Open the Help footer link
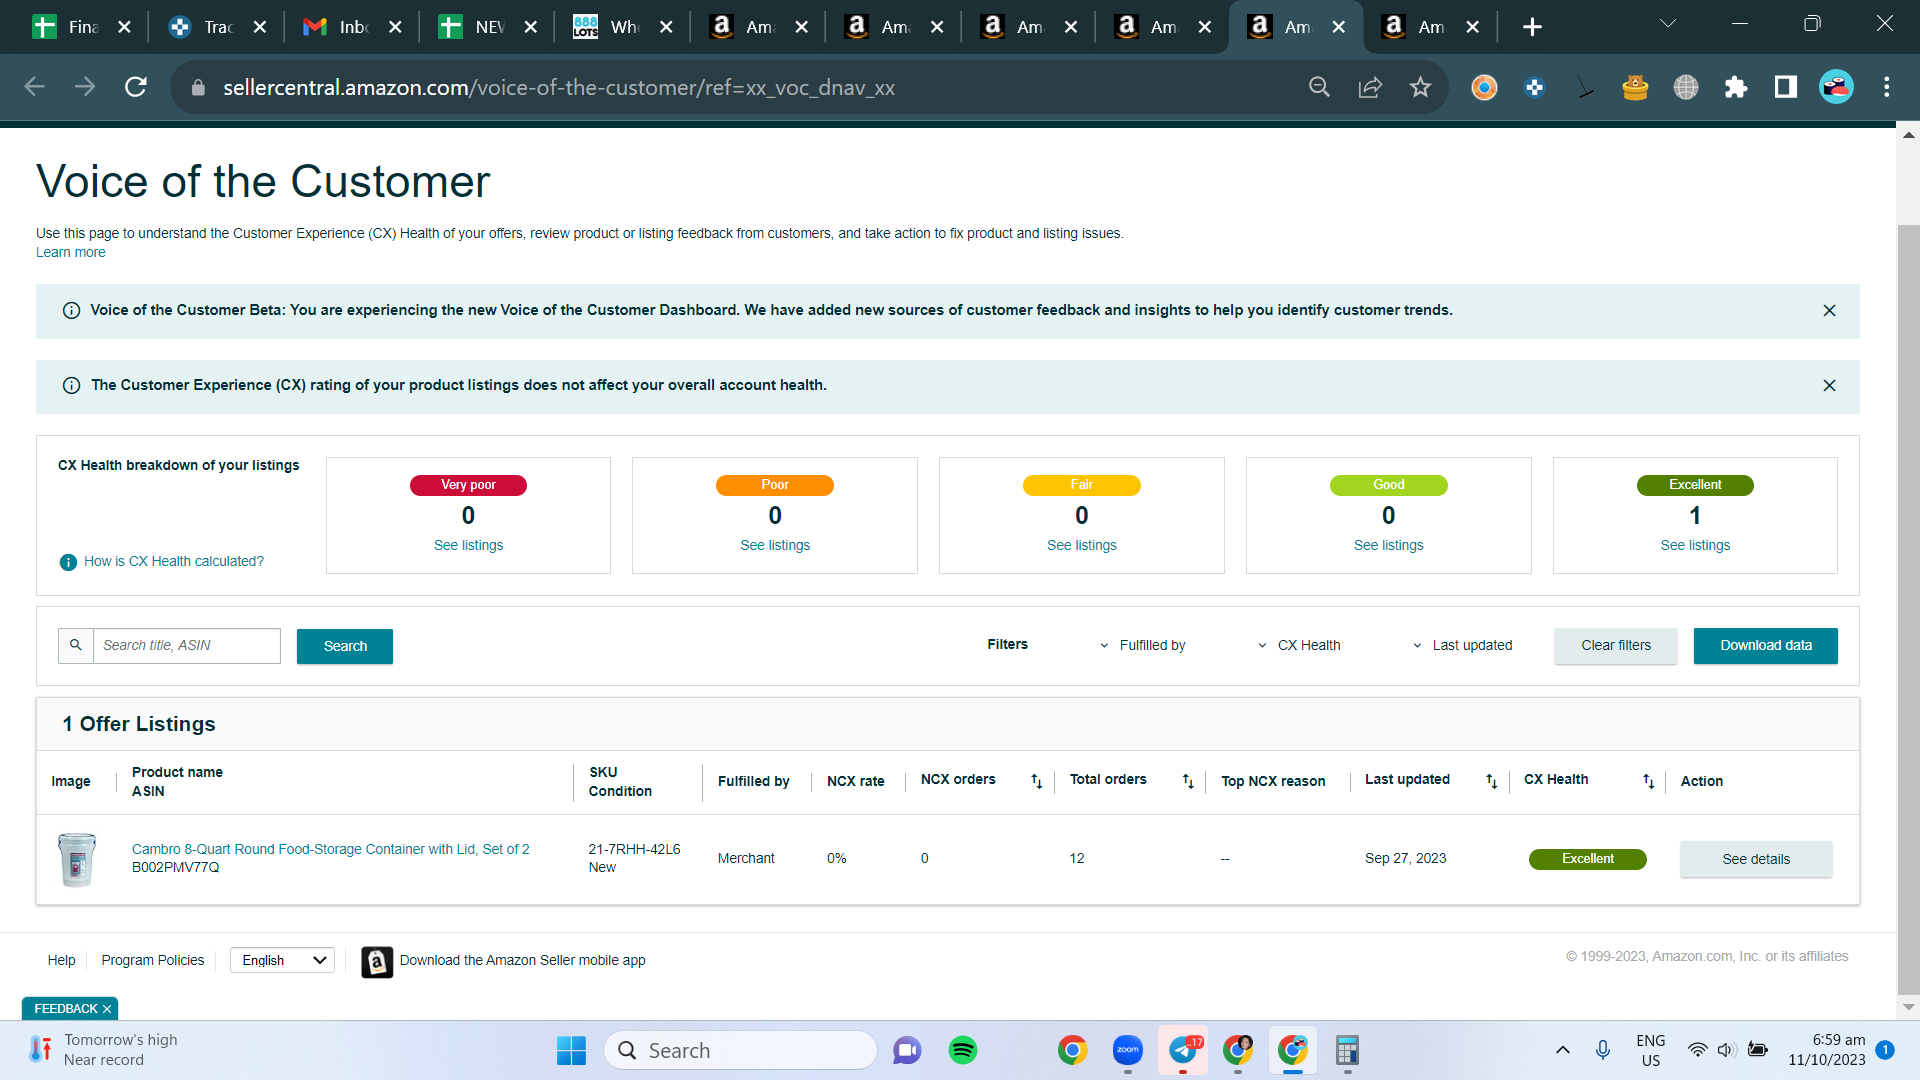 (x=62, y=960)
